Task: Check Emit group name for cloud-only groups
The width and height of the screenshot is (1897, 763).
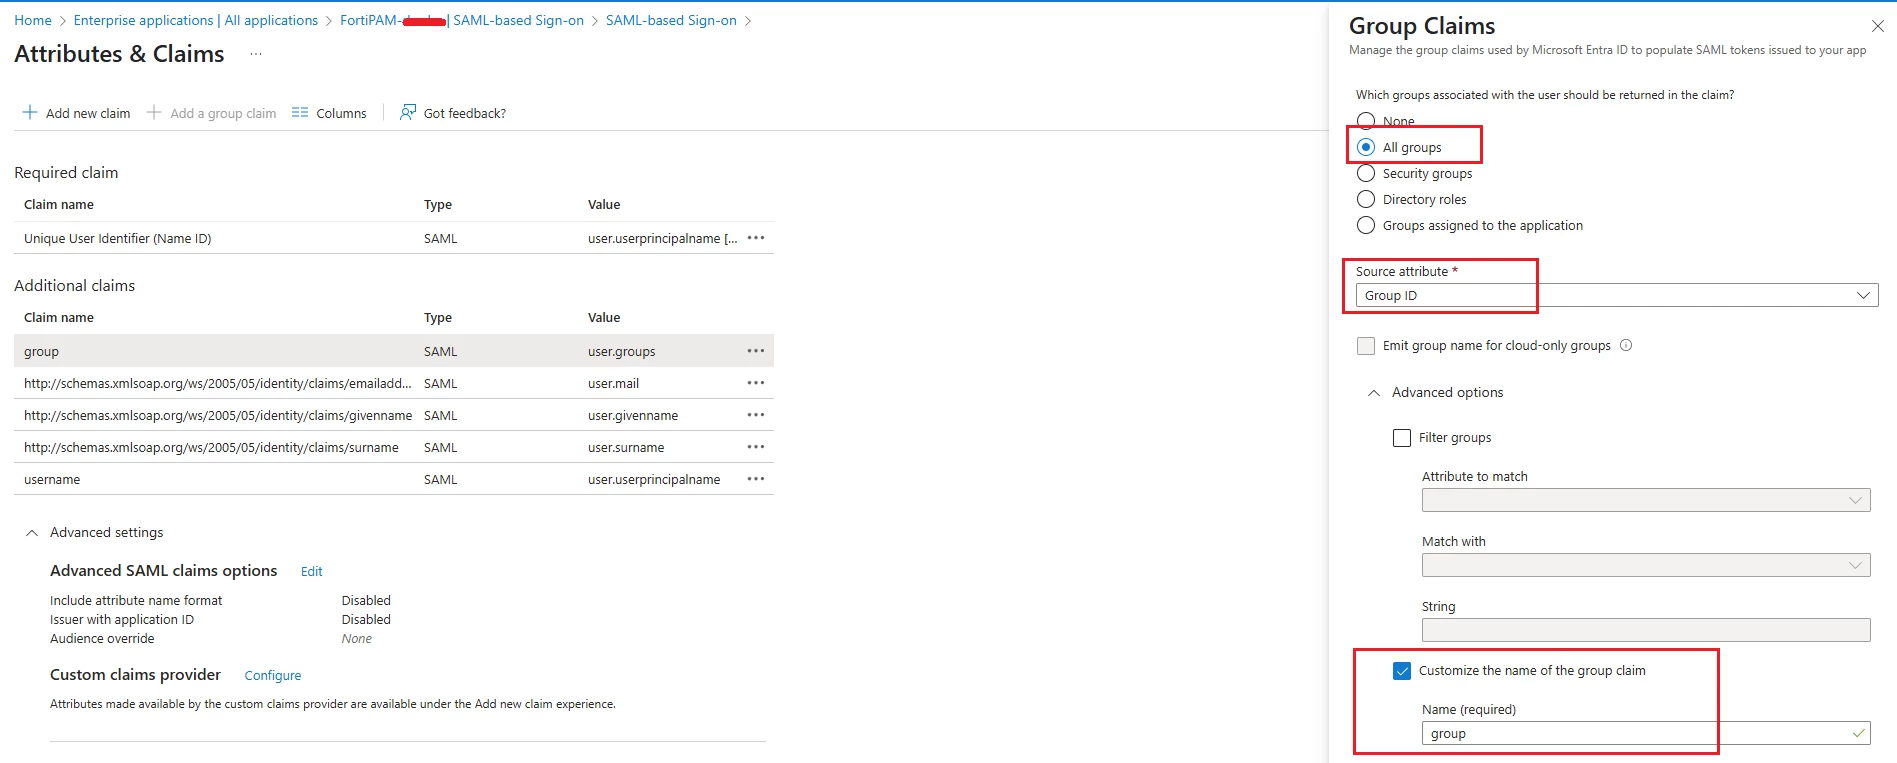Action: 1366,346
